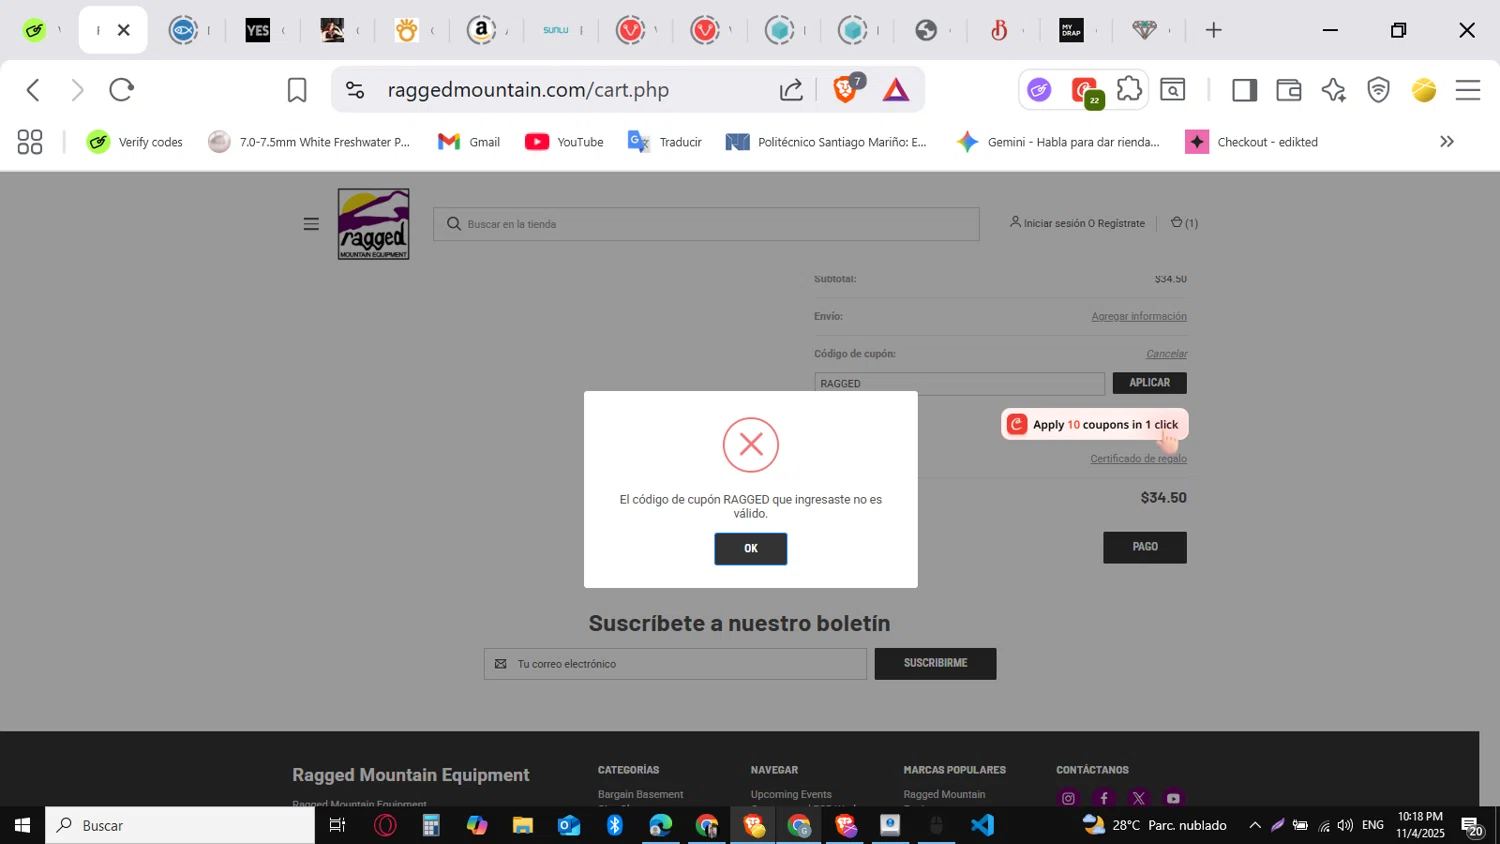
Task: Open the Agregar información shipping link
Action: point(1138,316)
